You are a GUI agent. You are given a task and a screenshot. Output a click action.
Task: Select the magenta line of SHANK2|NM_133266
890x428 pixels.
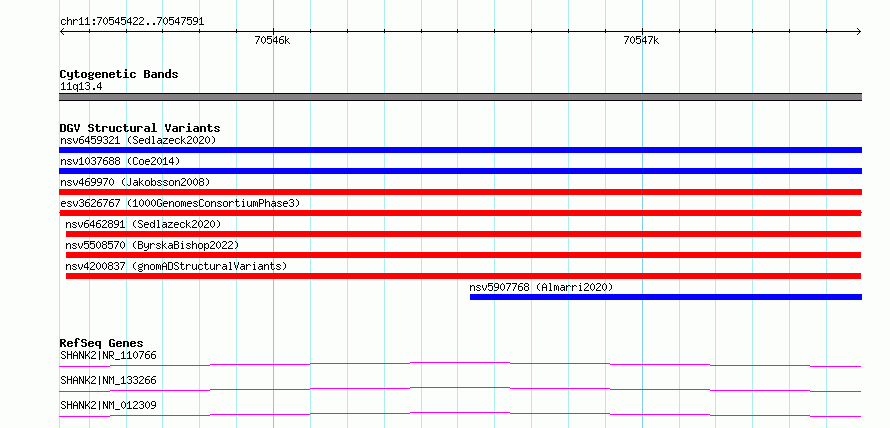(460, 390)
